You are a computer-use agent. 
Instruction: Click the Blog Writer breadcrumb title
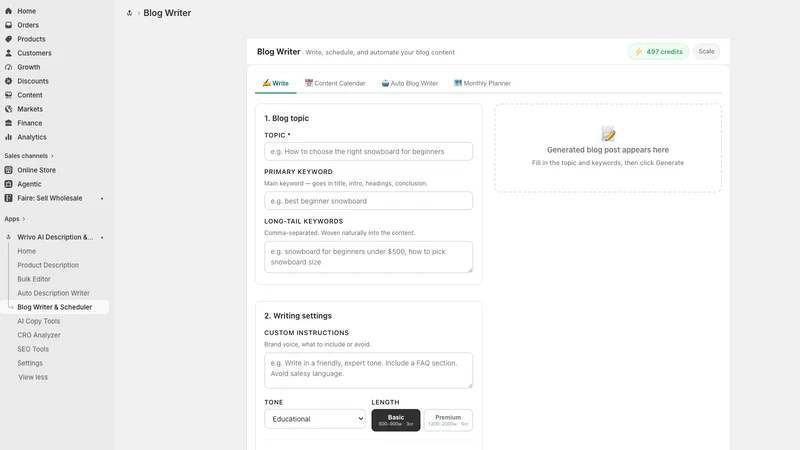point(167,13)
